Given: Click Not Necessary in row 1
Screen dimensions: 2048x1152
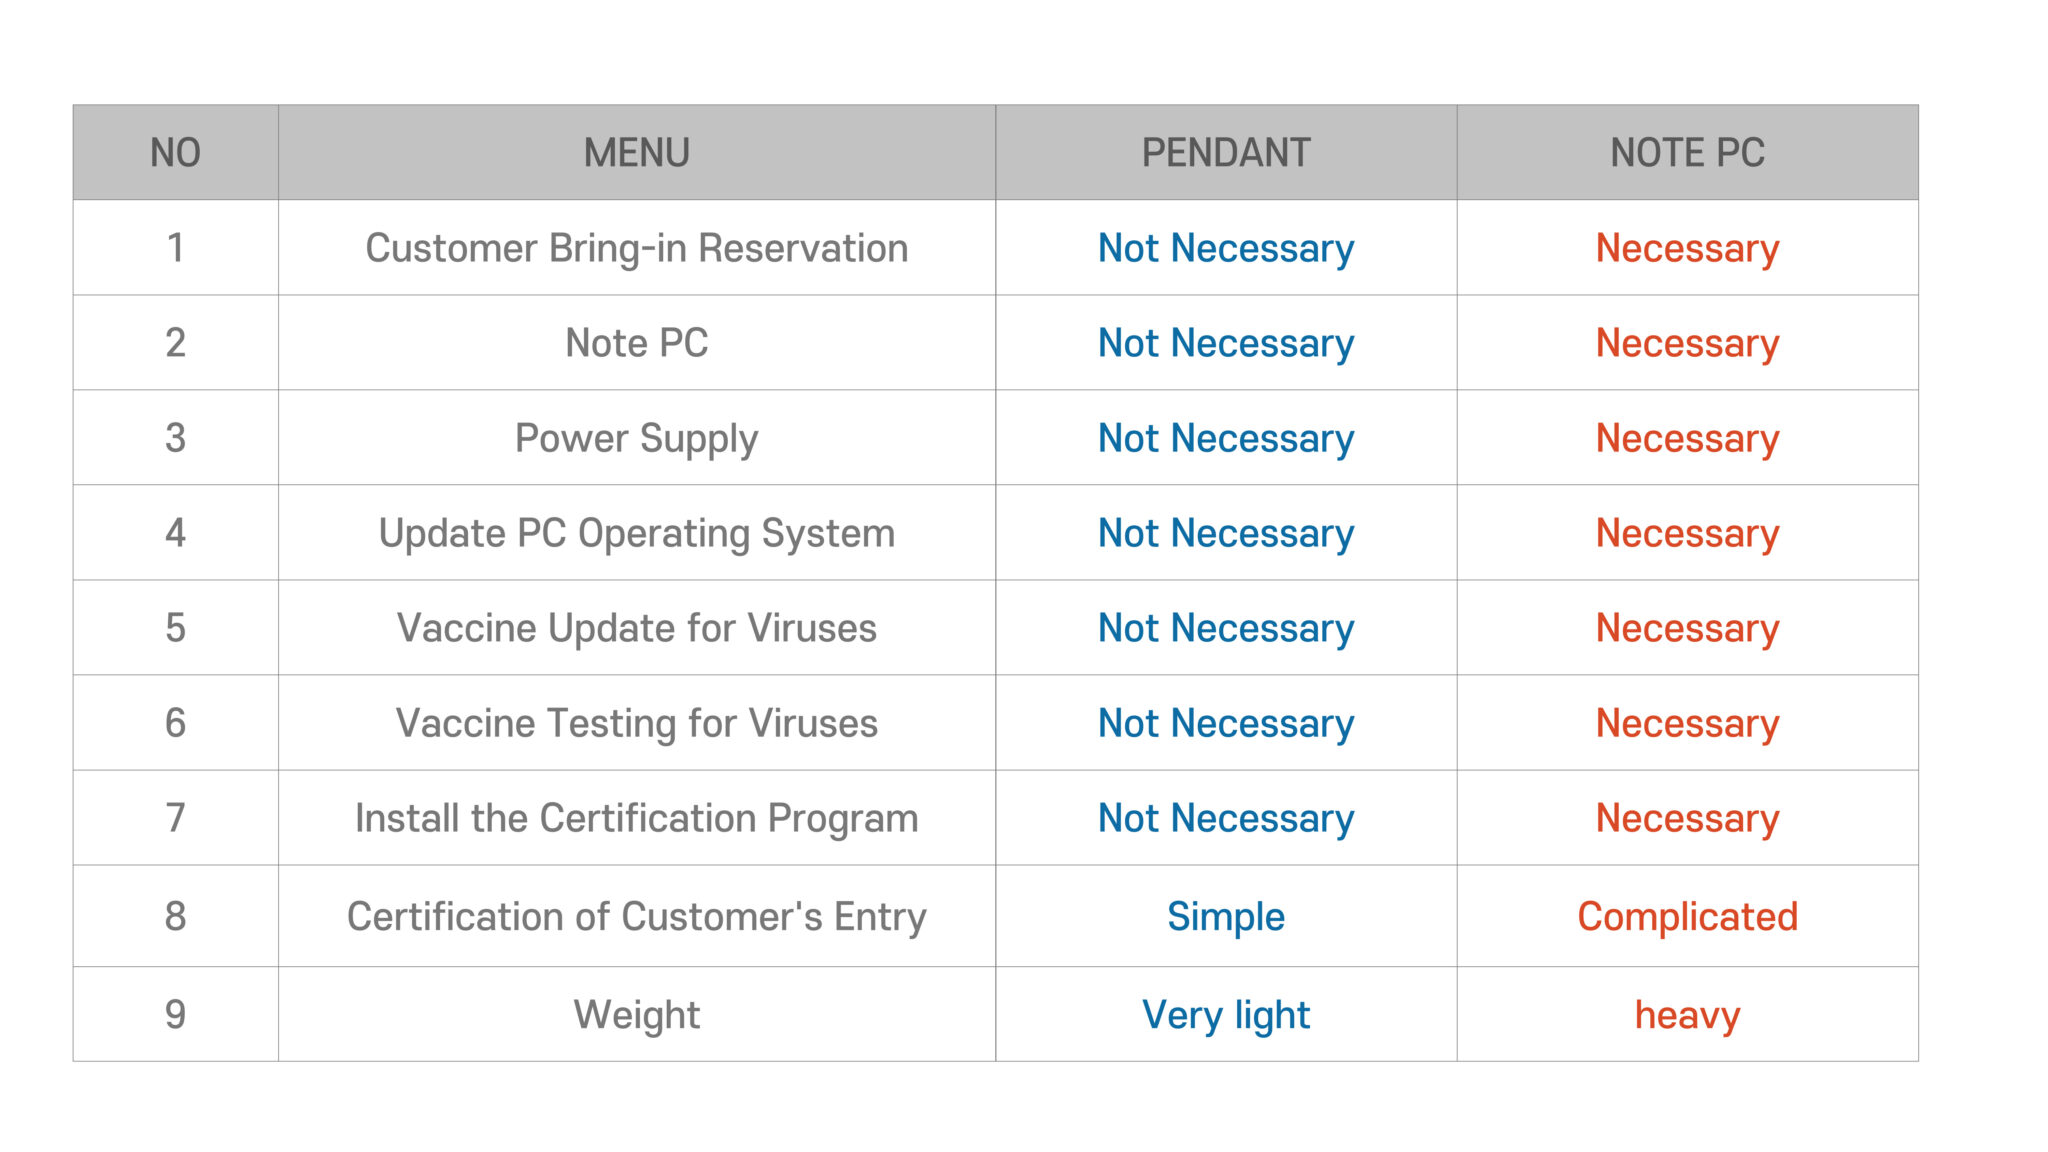Looking at the screenshot, I should pos(1226,248).
